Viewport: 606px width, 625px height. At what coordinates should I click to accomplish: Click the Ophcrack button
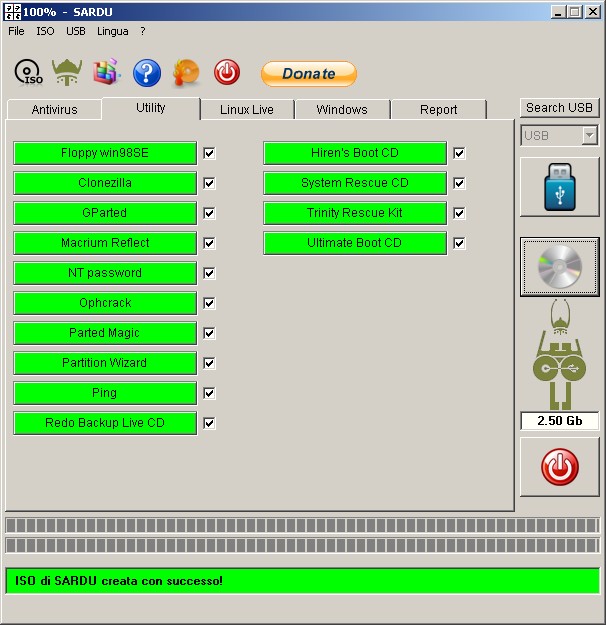(105, 303)
